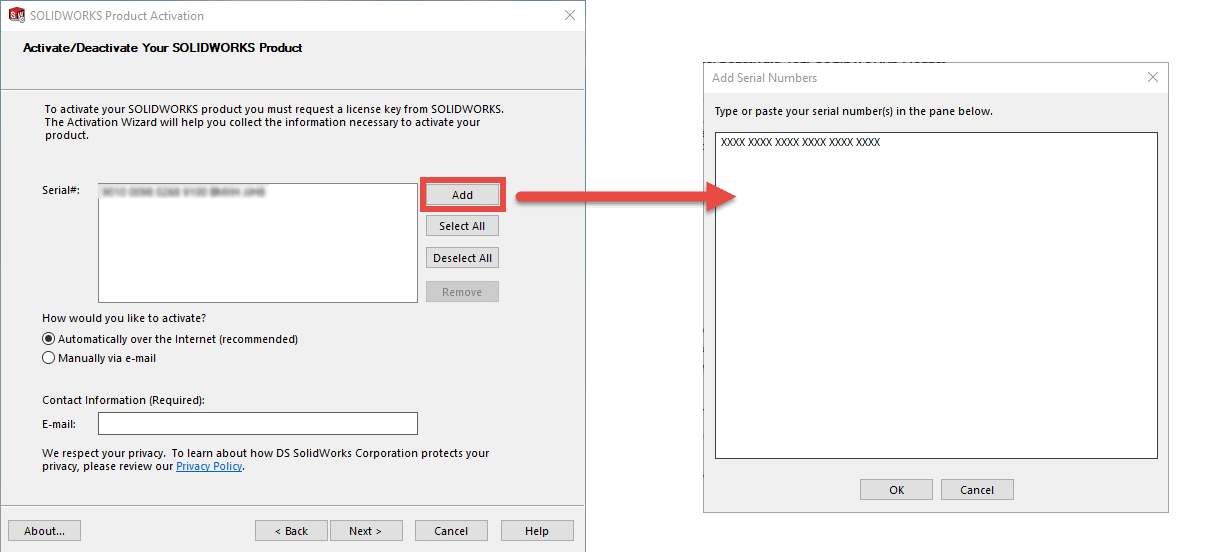Click the XXXX XXXX serial placeholder text
This screenshot has width=1218, height=552.
point(800,143)
